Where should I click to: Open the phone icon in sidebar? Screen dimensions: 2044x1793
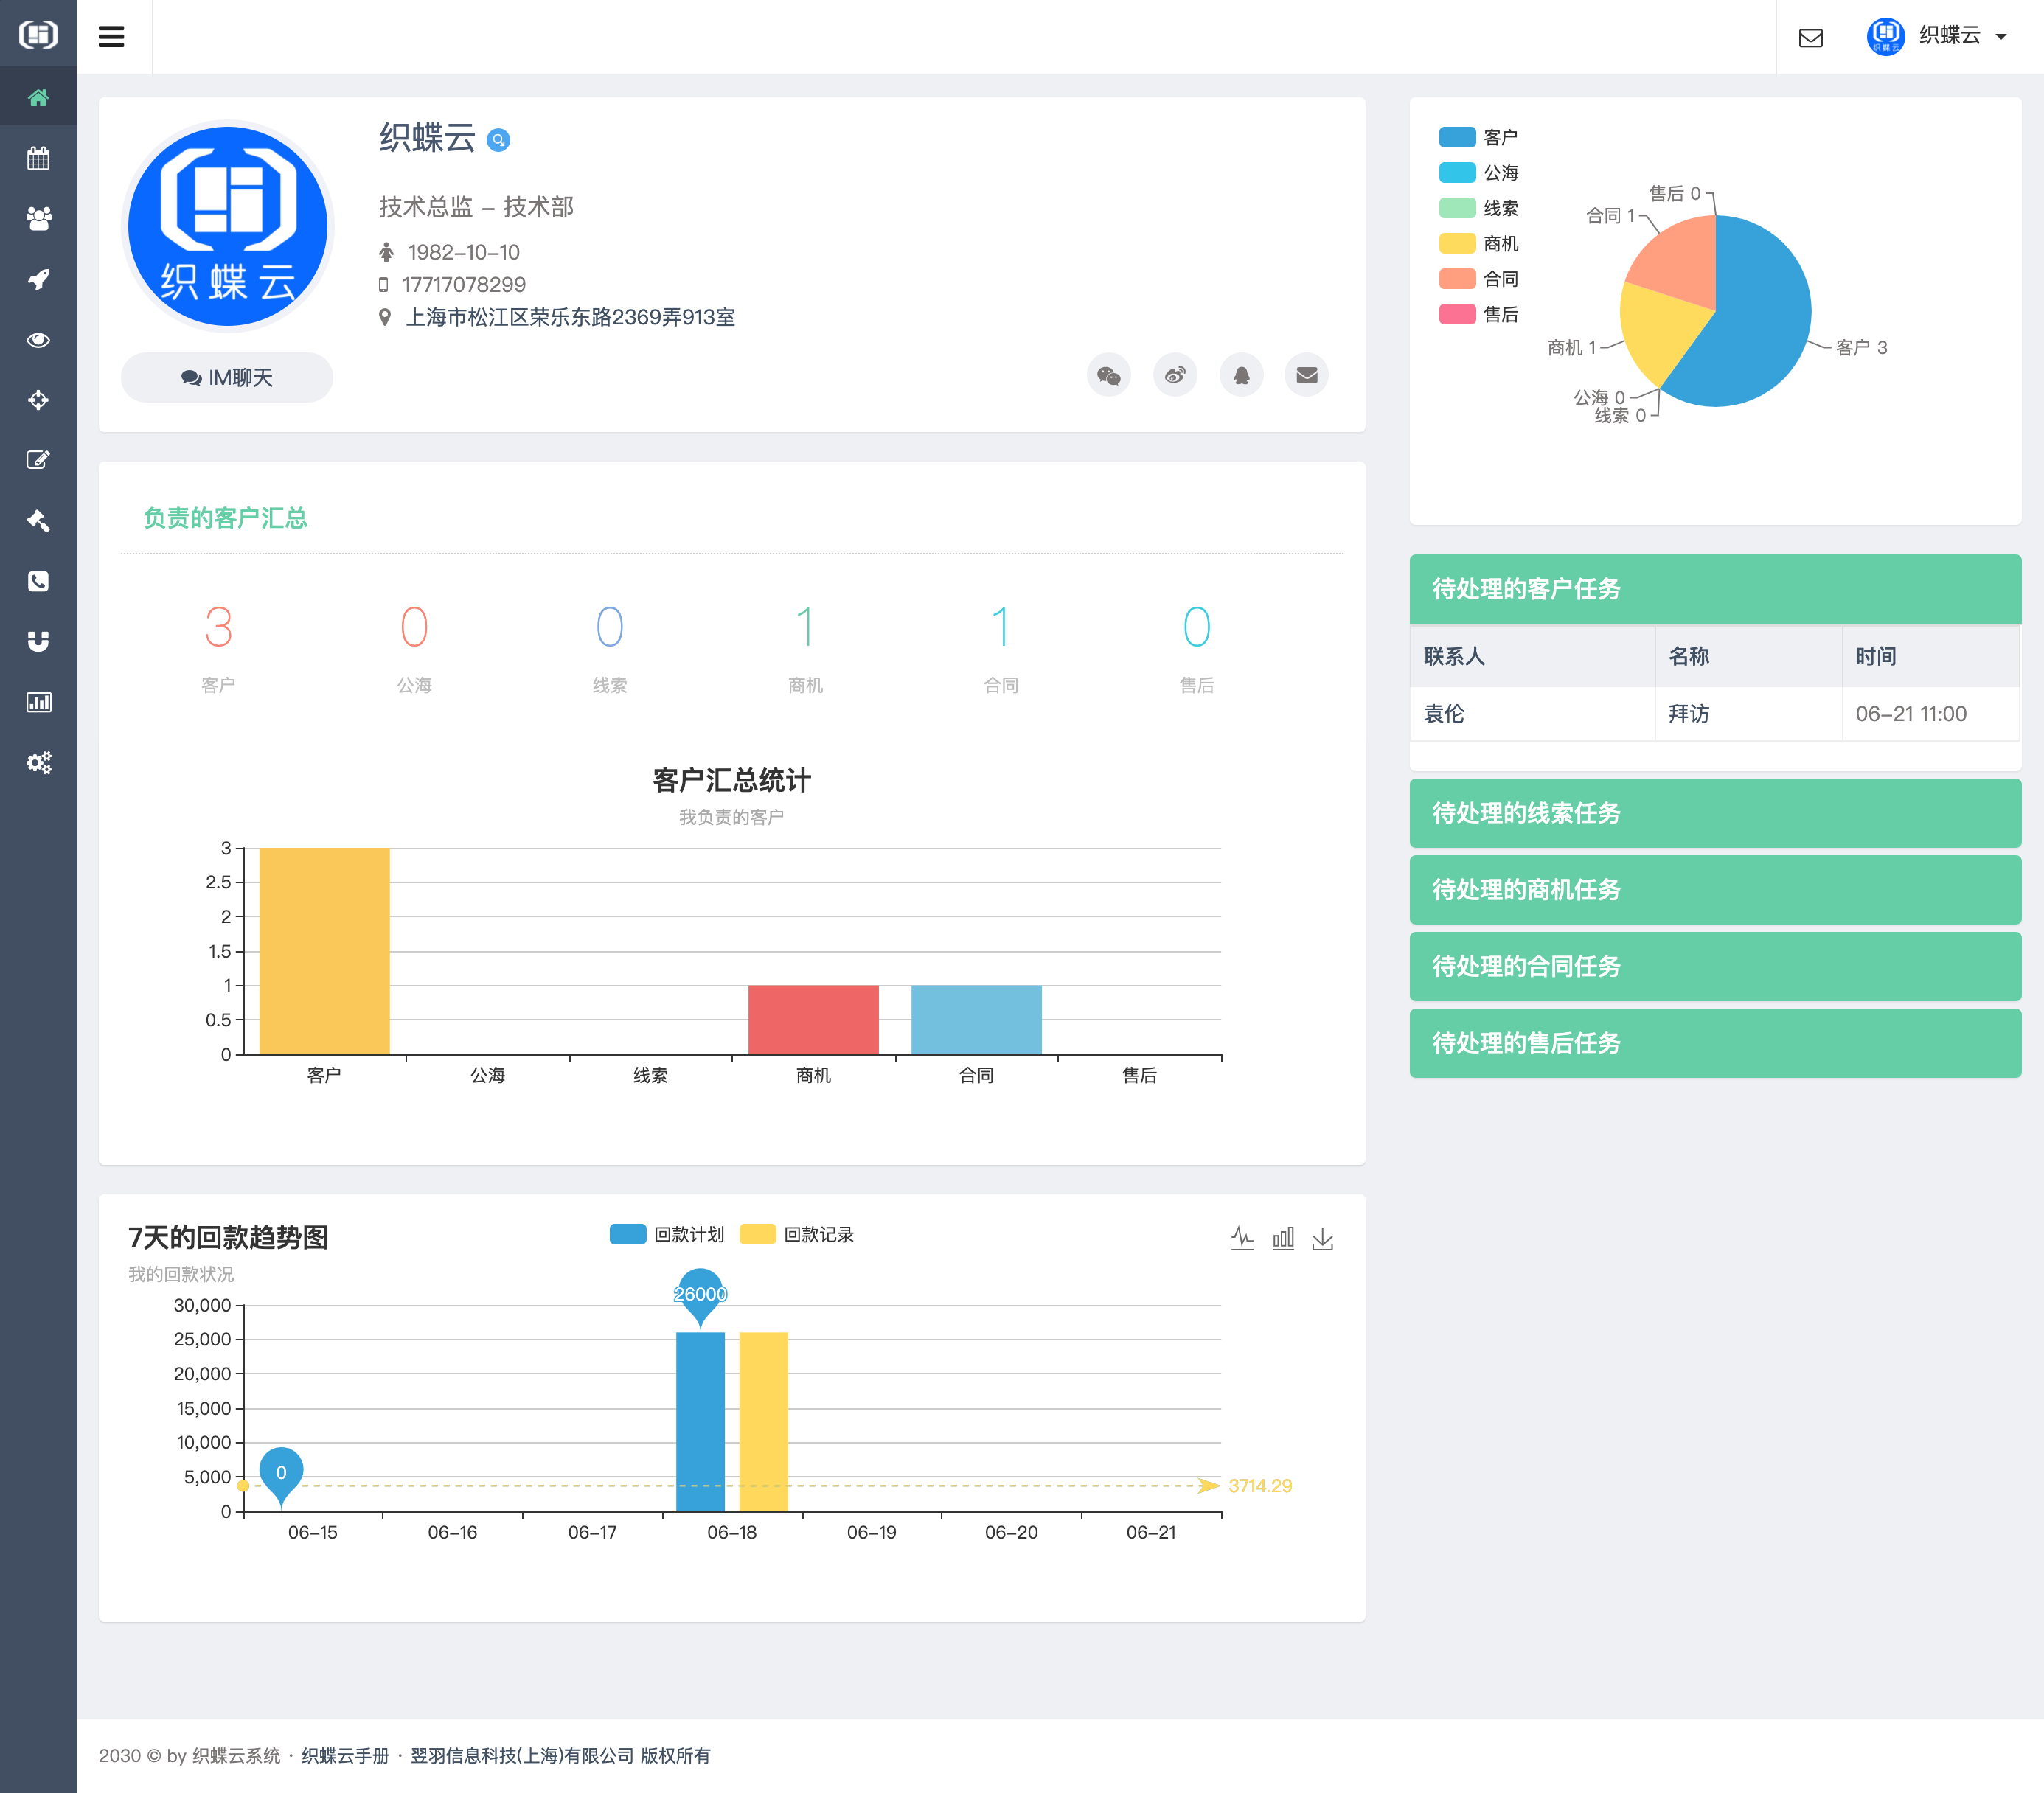tap(38, 581)
